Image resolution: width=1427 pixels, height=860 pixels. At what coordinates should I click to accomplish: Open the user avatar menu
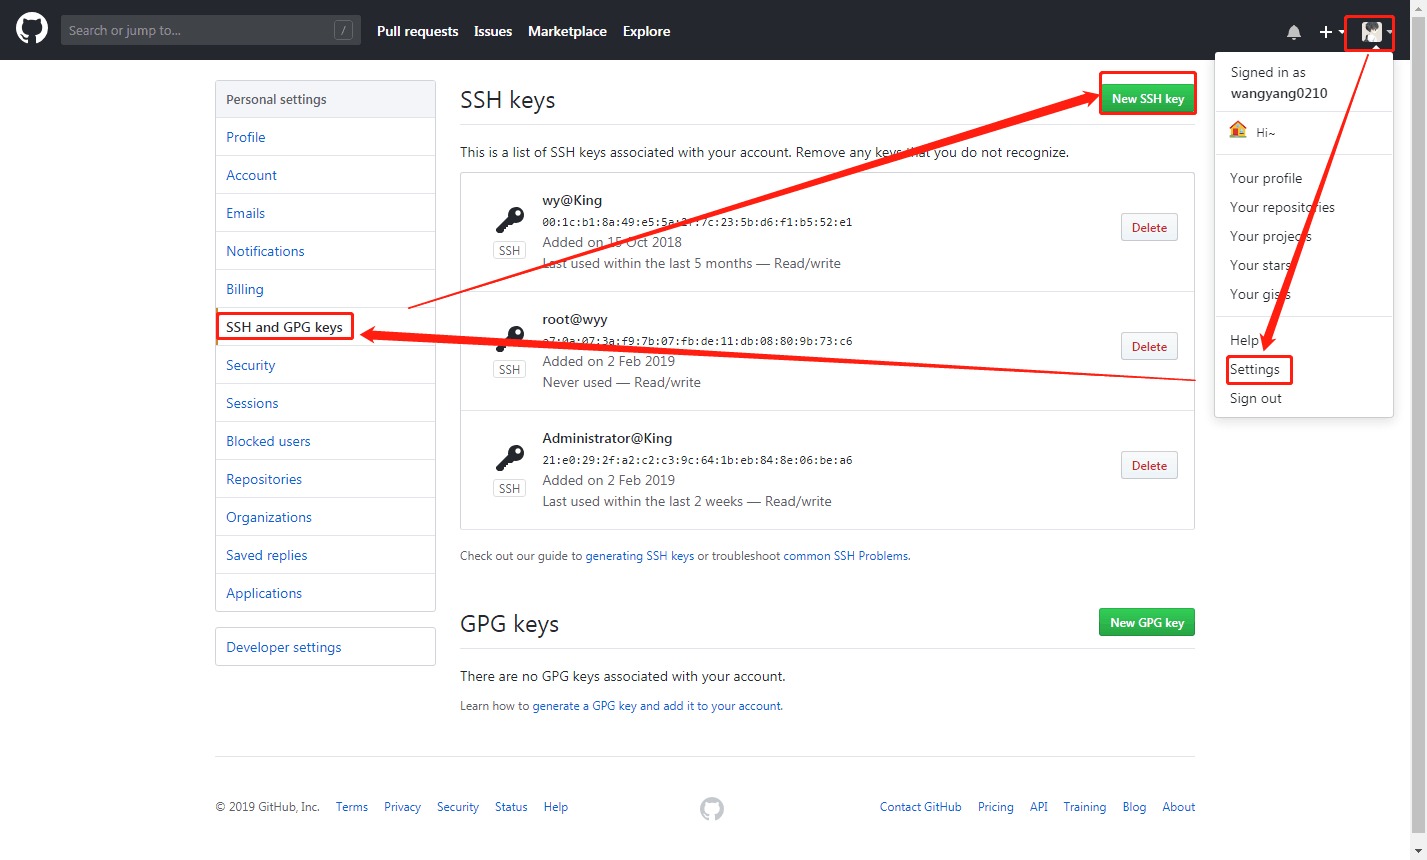click(1376, 32)
